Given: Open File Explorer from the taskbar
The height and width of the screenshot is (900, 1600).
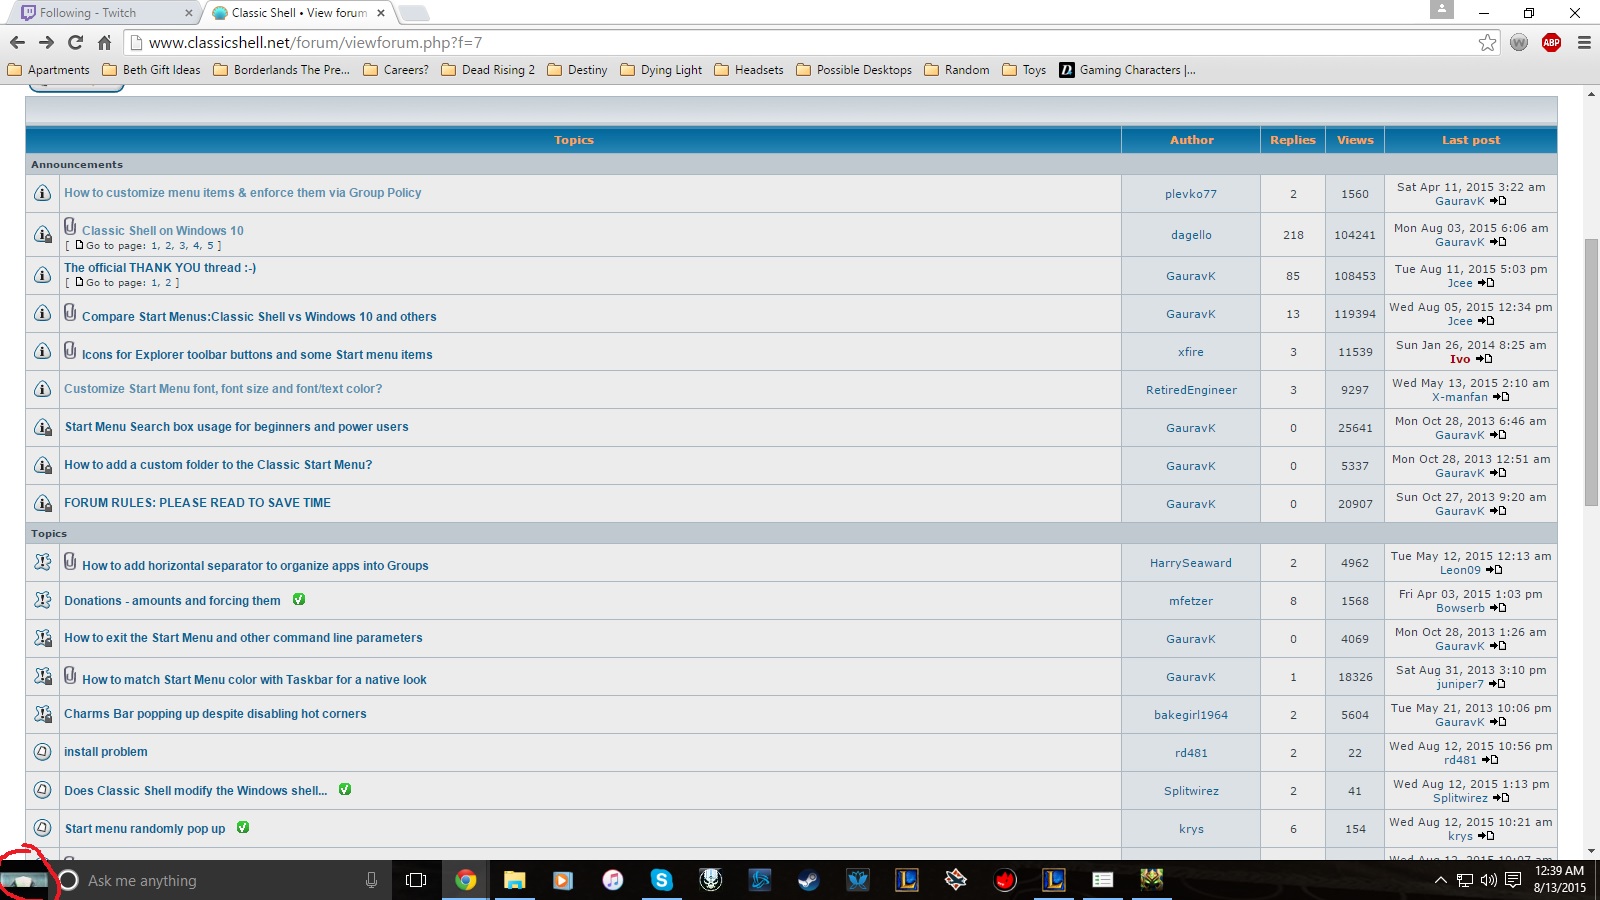Looking at the screenshot, I should coord(514,880).
